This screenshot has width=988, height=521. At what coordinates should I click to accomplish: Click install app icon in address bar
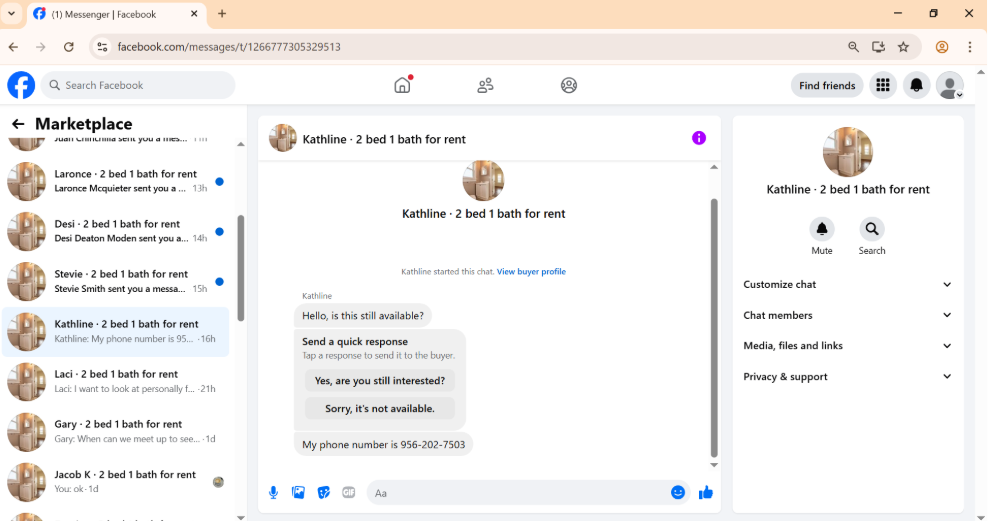click(878, 47)
